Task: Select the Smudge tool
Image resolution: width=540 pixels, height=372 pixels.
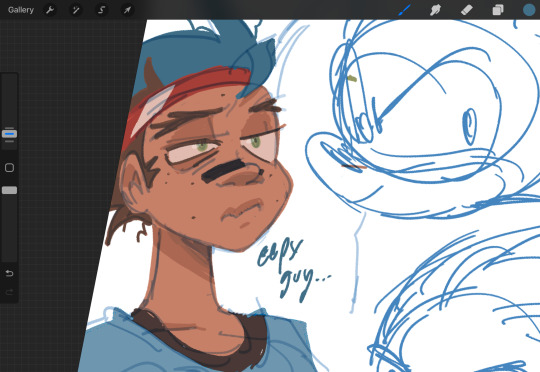Action: click(x=435, y=10)
